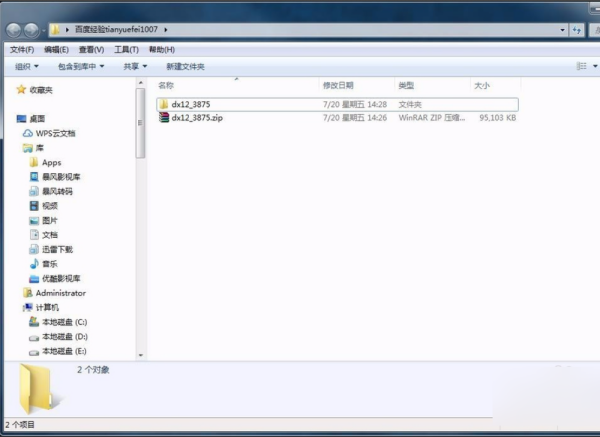
Task: Open the 图片 library icon
Action: tap(34, 220)
